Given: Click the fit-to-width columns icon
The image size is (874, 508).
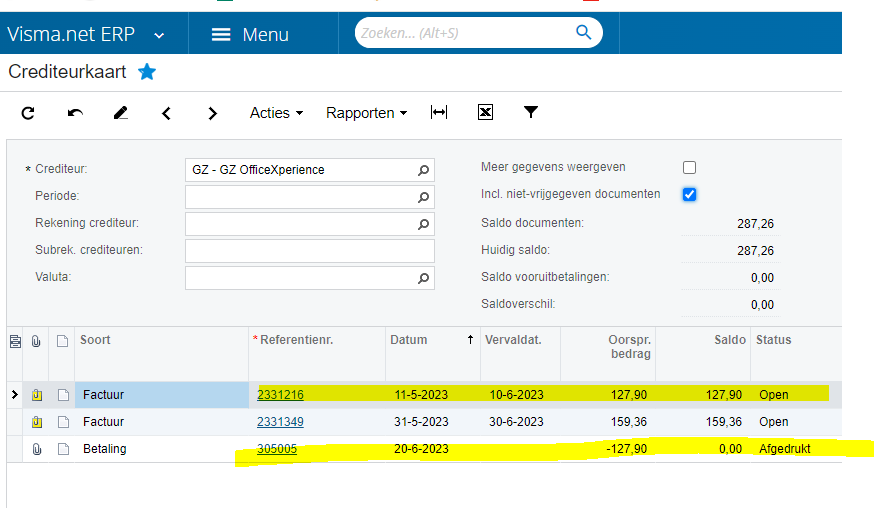Looking at the screenshot, I should click(439, 113).
